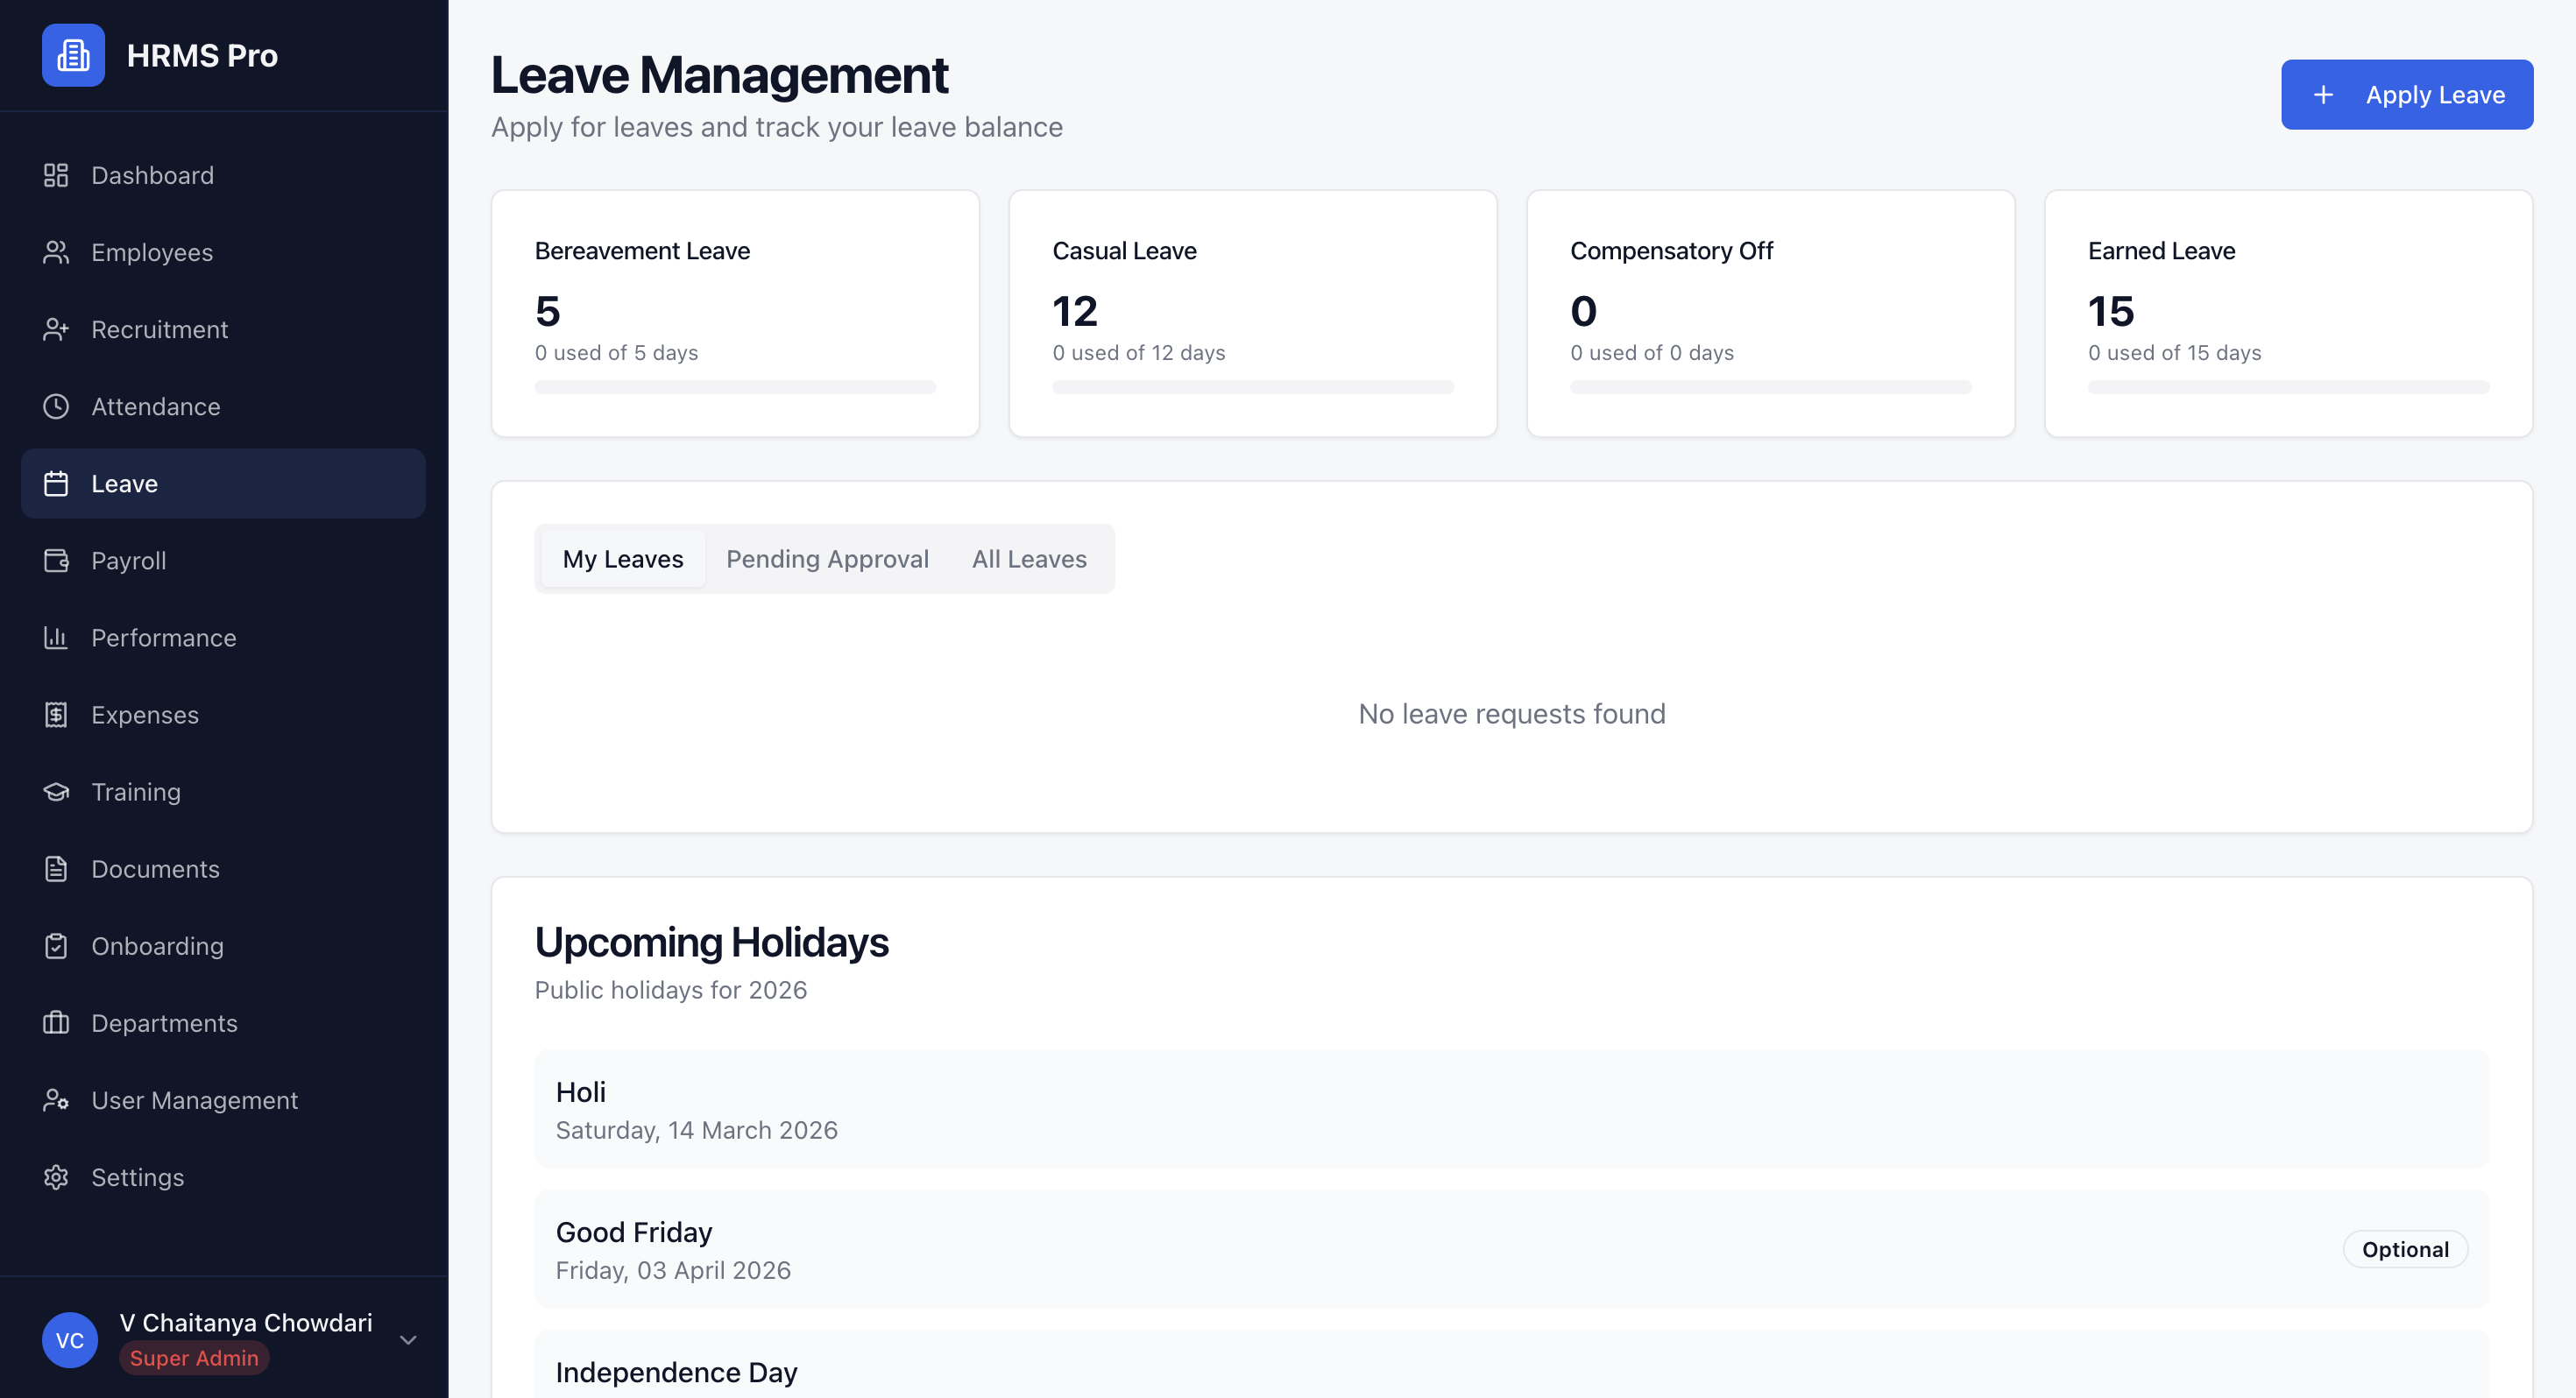2576x1398 pixels.
Task: Navigate to Documents
Action: tap(223, 868)
